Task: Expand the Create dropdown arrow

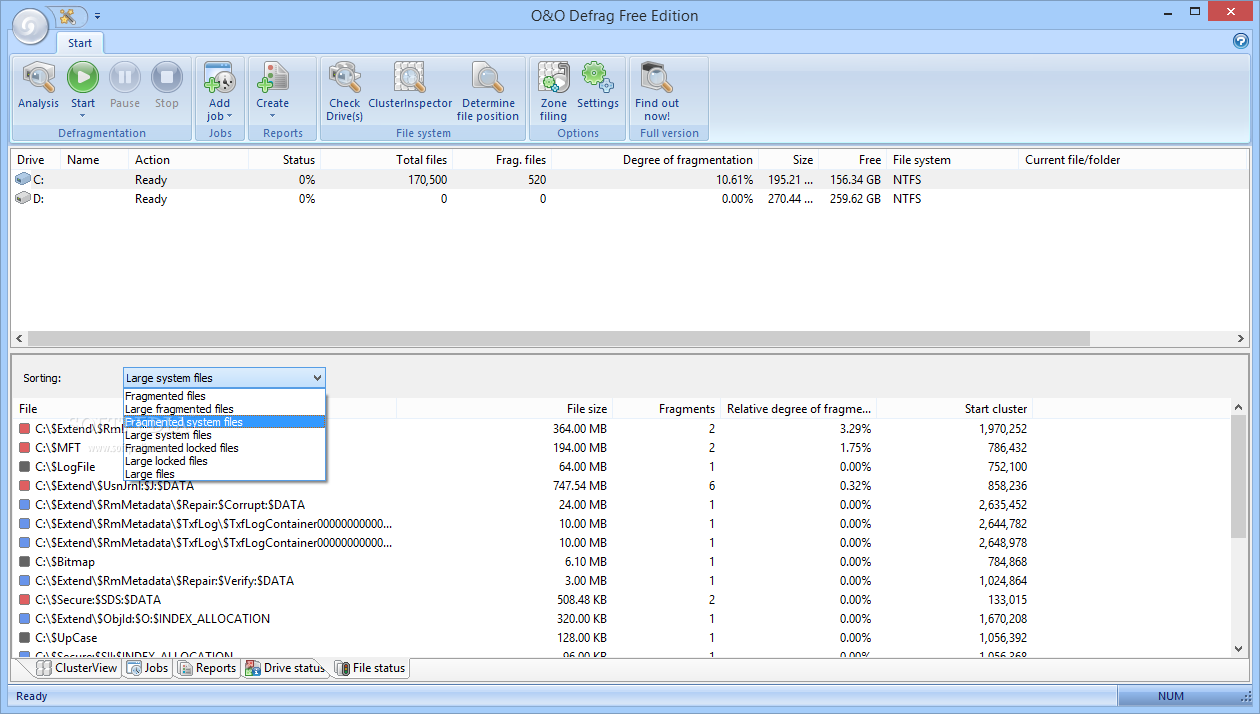Action: [x=272, y=116]
